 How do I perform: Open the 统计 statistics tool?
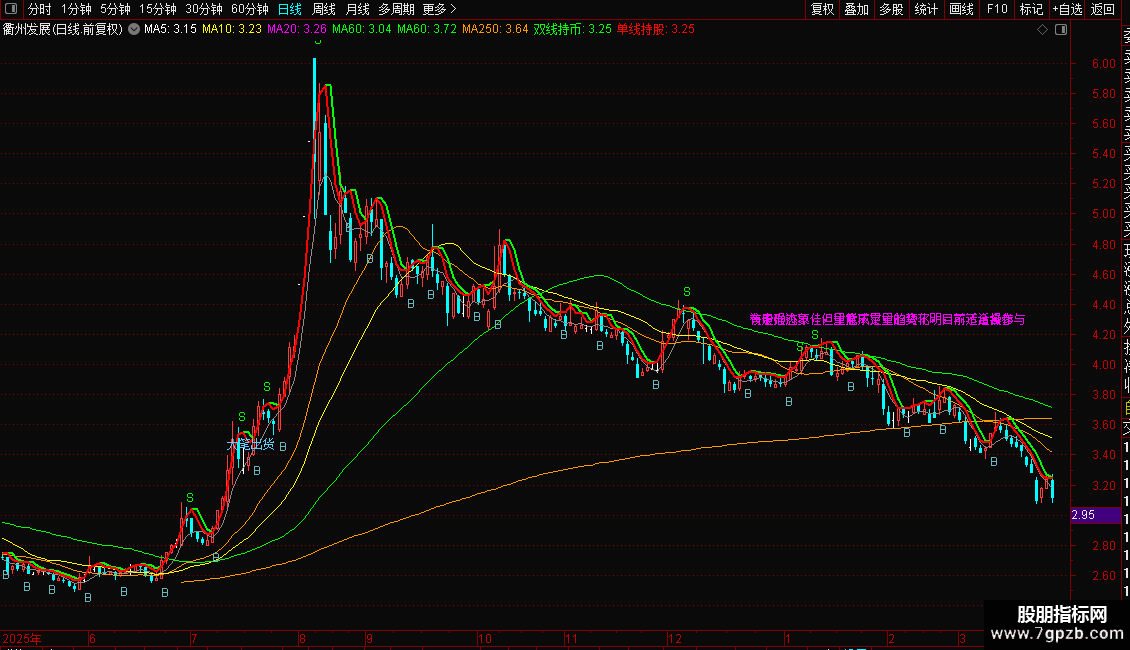tap(926, 9)
